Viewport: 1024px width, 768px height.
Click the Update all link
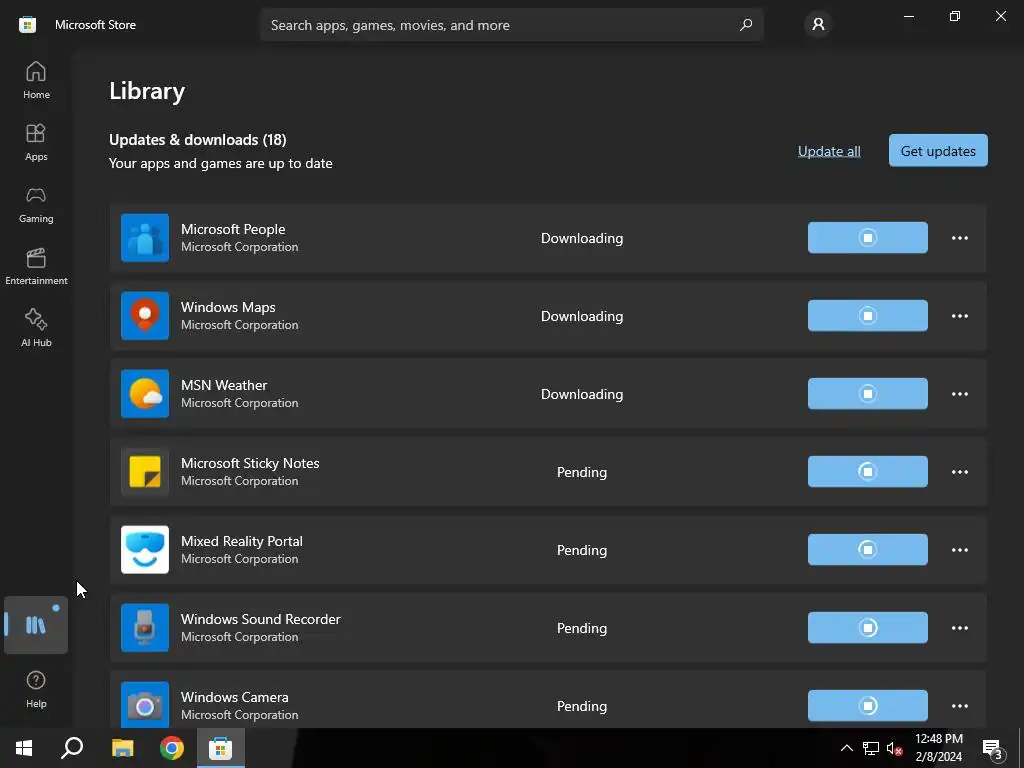coord(829,151)
